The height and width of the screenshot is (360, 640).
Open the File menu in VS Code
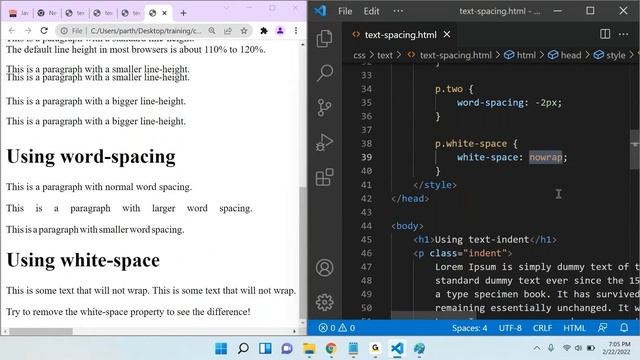345,11
